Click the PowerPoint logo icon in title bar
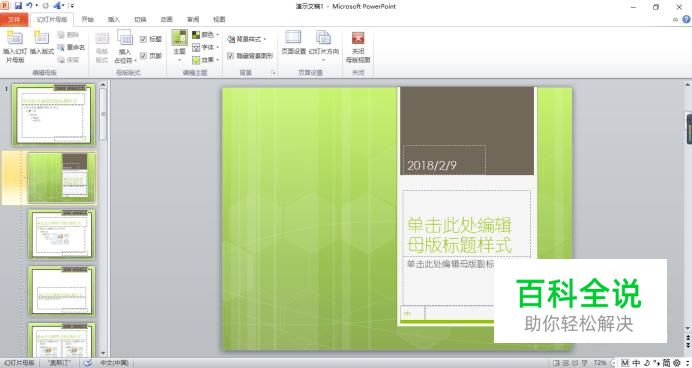Screen dimensions: 692x368 [4, 6]
